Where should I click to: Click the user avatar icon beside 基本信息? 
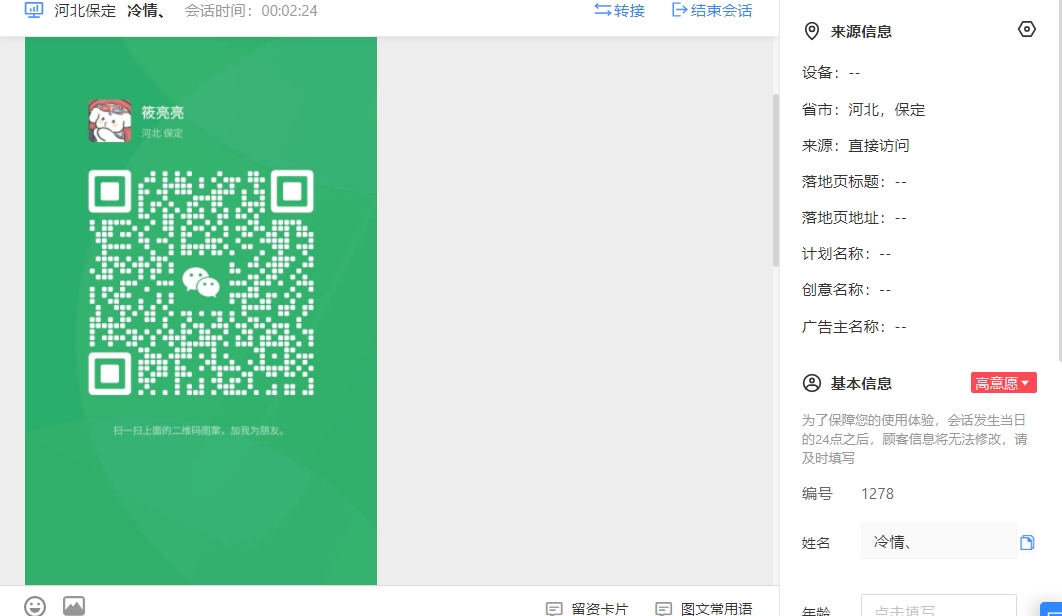811,383
